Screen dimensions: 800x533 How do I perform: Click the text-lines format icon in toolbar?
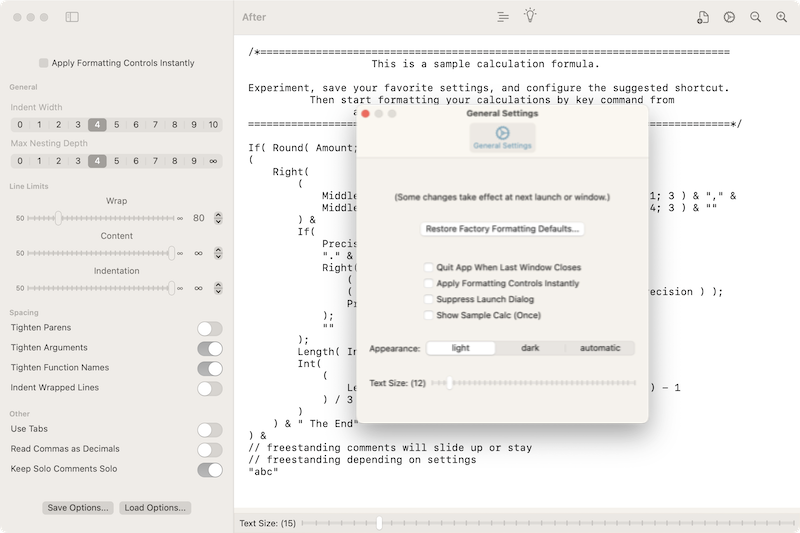(503, 17)
